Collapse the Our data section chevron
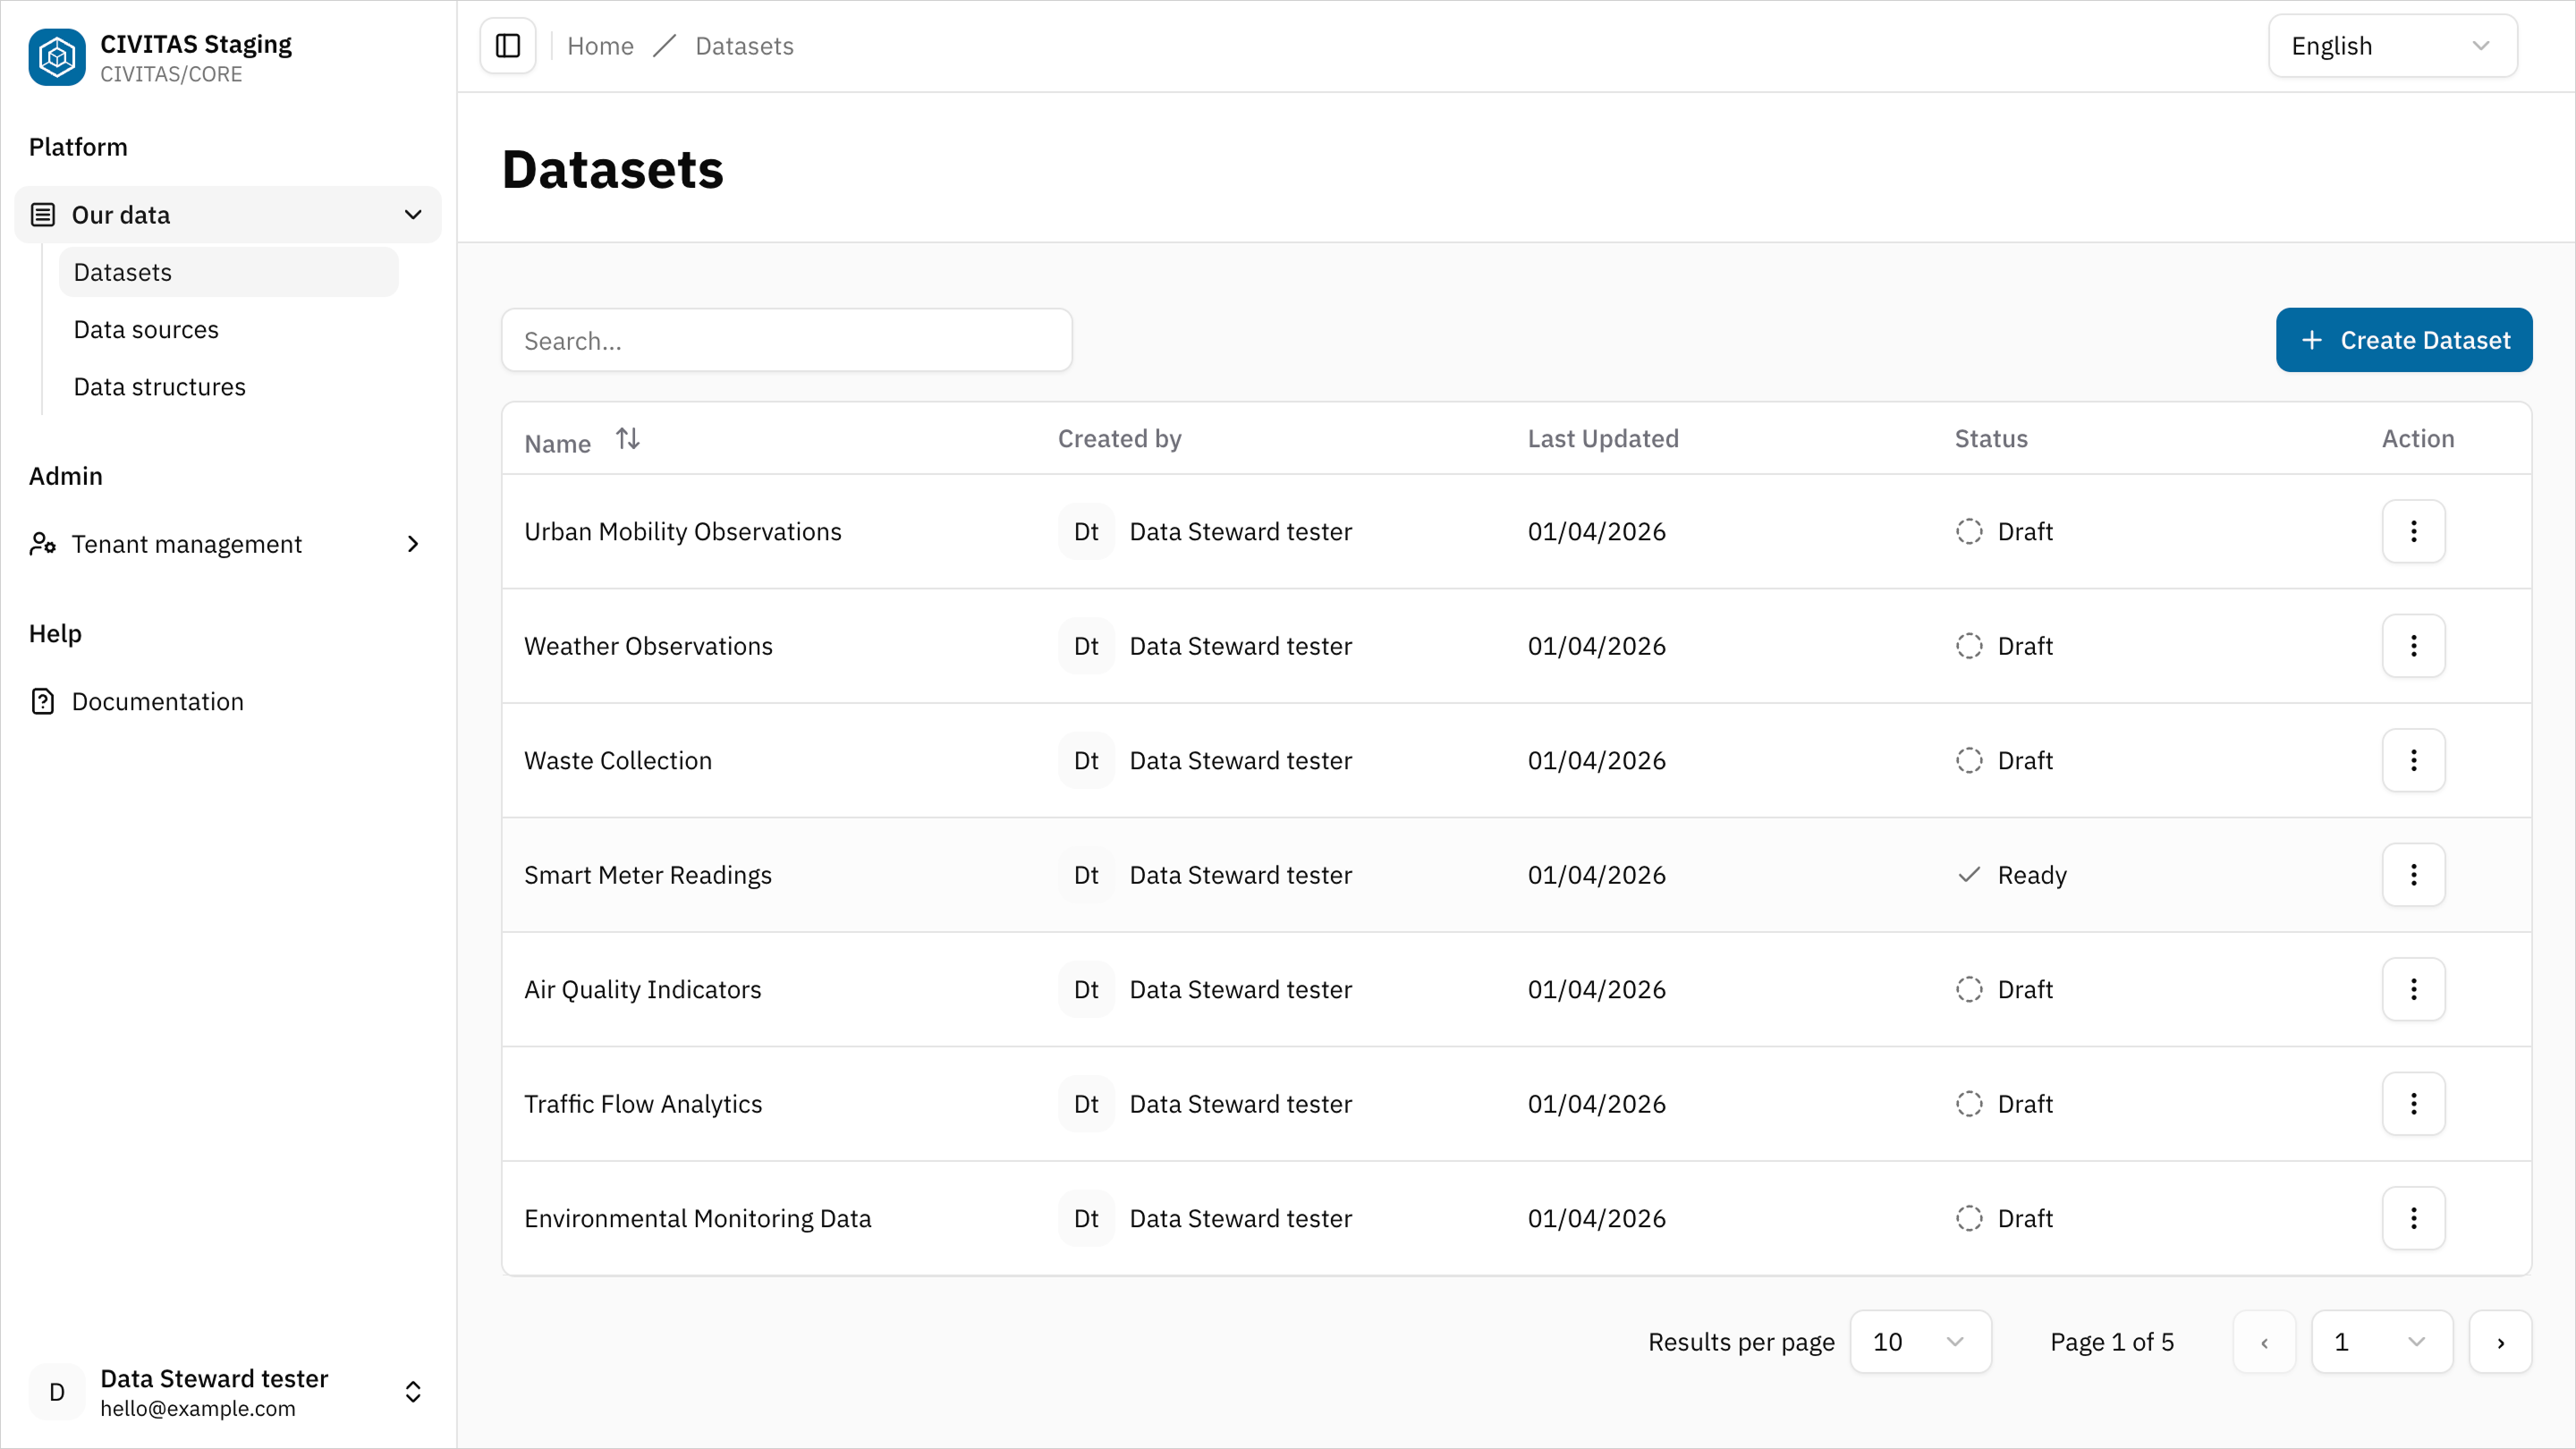2576x1449 pixels. pos(412,214)
